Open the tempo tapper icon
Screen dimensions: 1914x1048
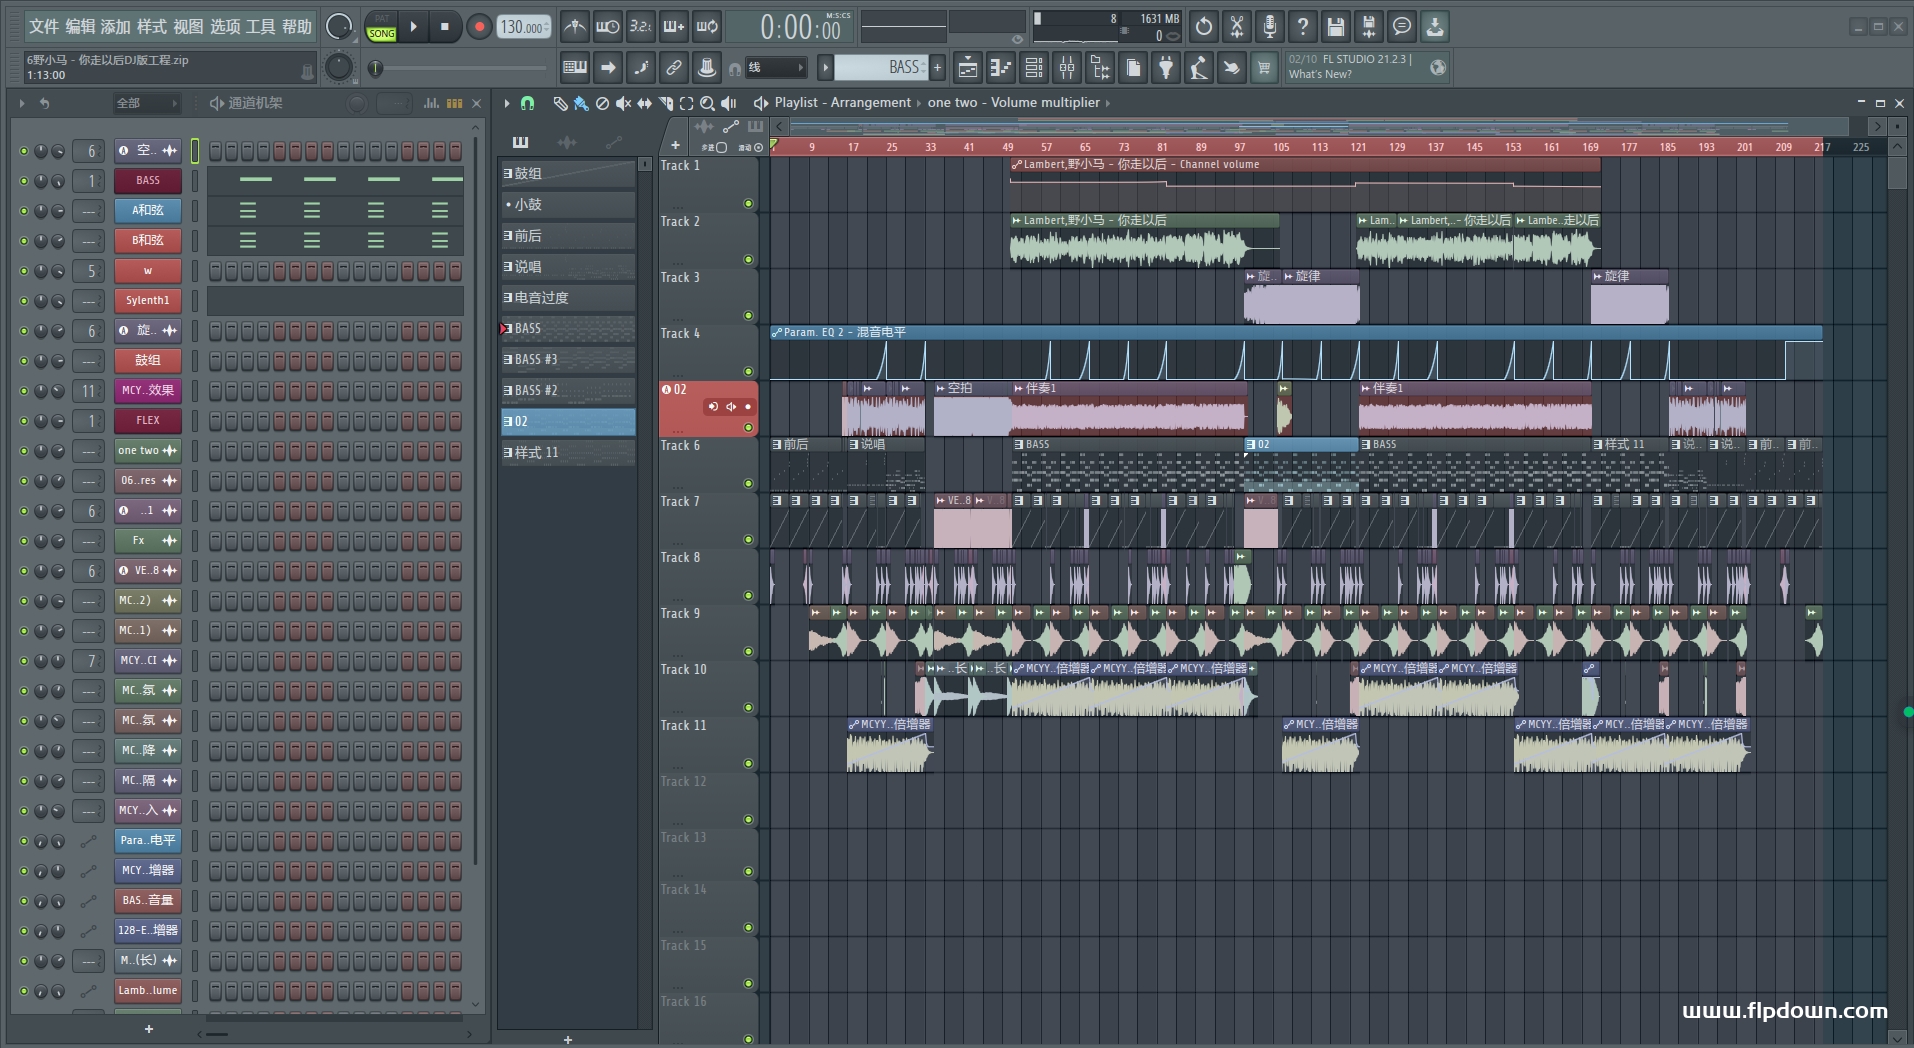(x=1199, y=68)
